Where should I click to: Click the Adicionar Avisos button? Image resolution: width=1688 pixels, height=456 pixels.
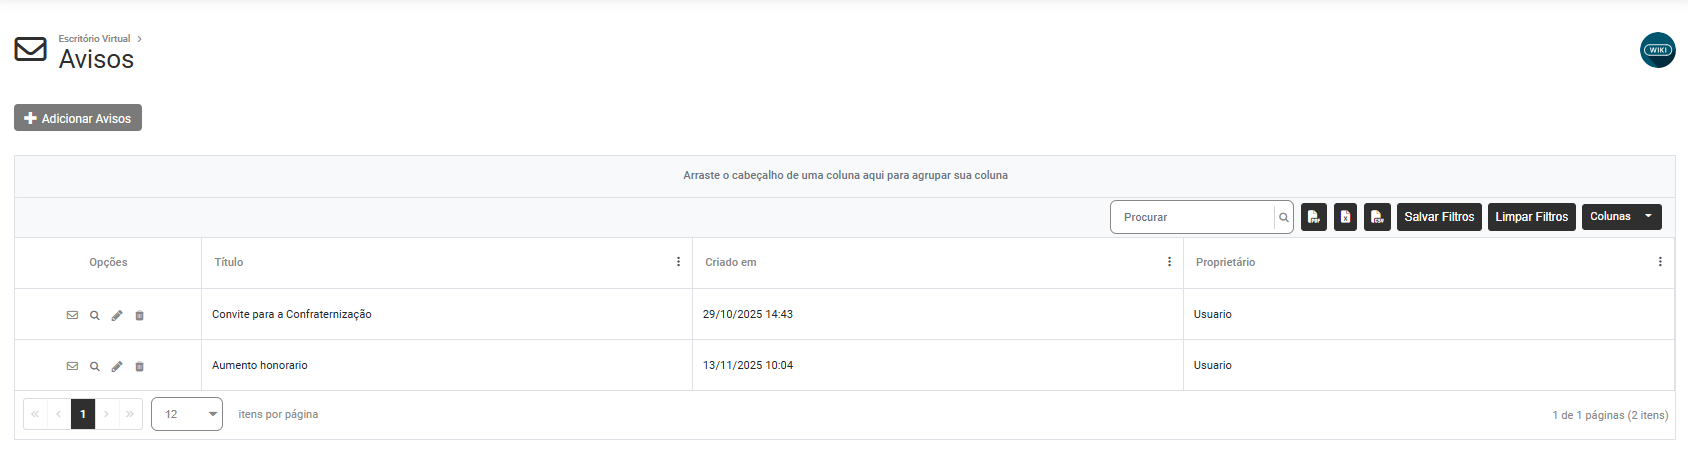click(x=78, y=118)
